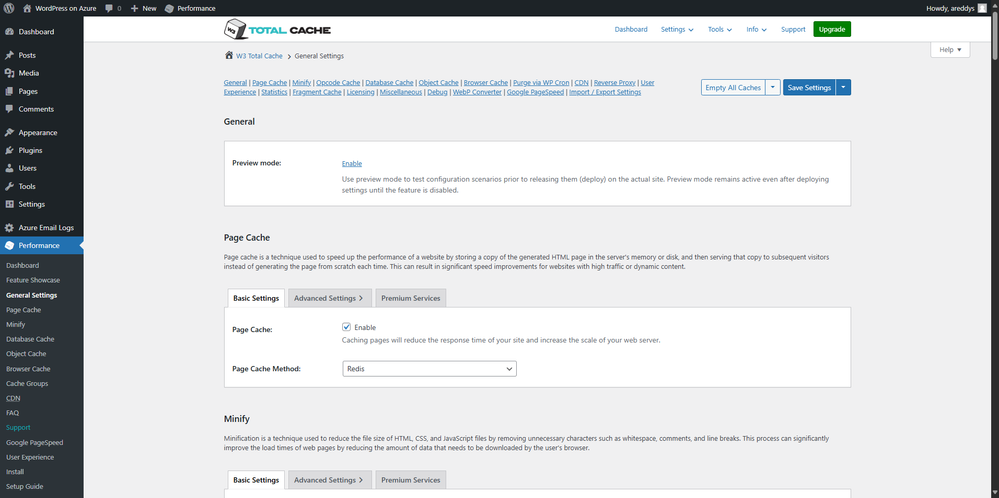999x498 pixels.
Task: Open the Empty All Caches dropdown arrow
Action: click(773, 87)
